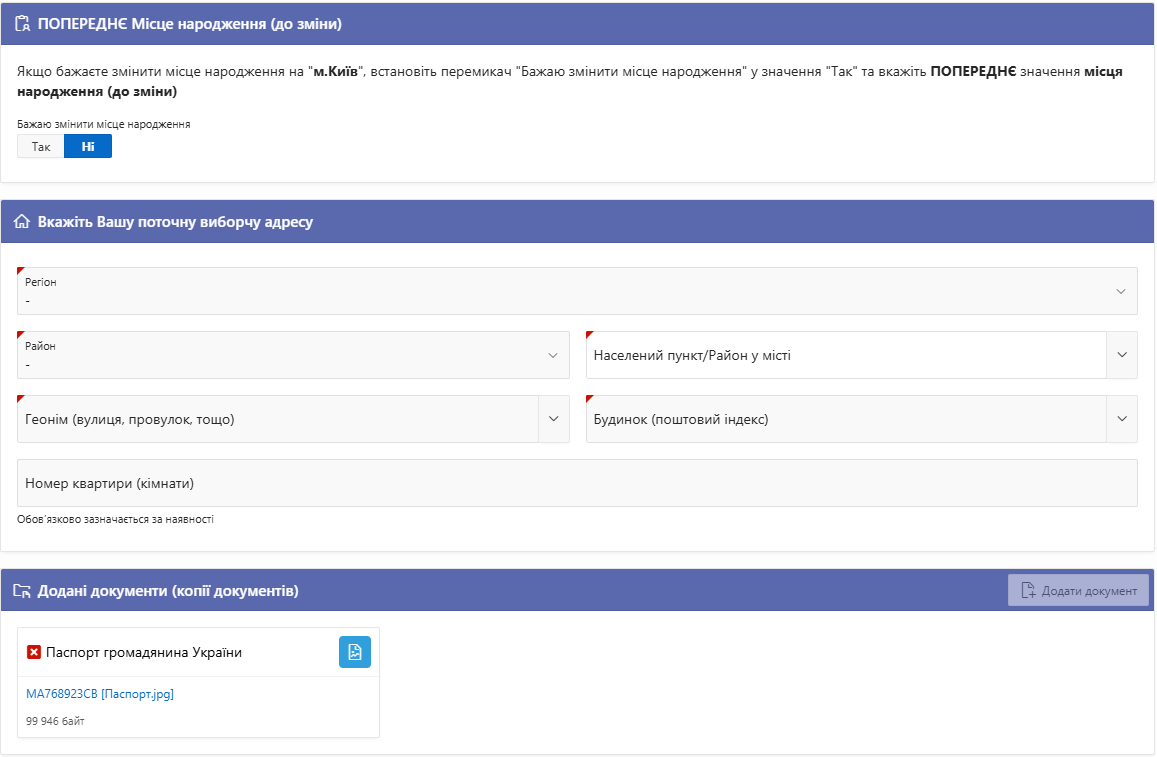Click the Паспорт громадянина України document title
This screenshot has height=757, width=1157.
pyautogui.click(x=144, y=652)
